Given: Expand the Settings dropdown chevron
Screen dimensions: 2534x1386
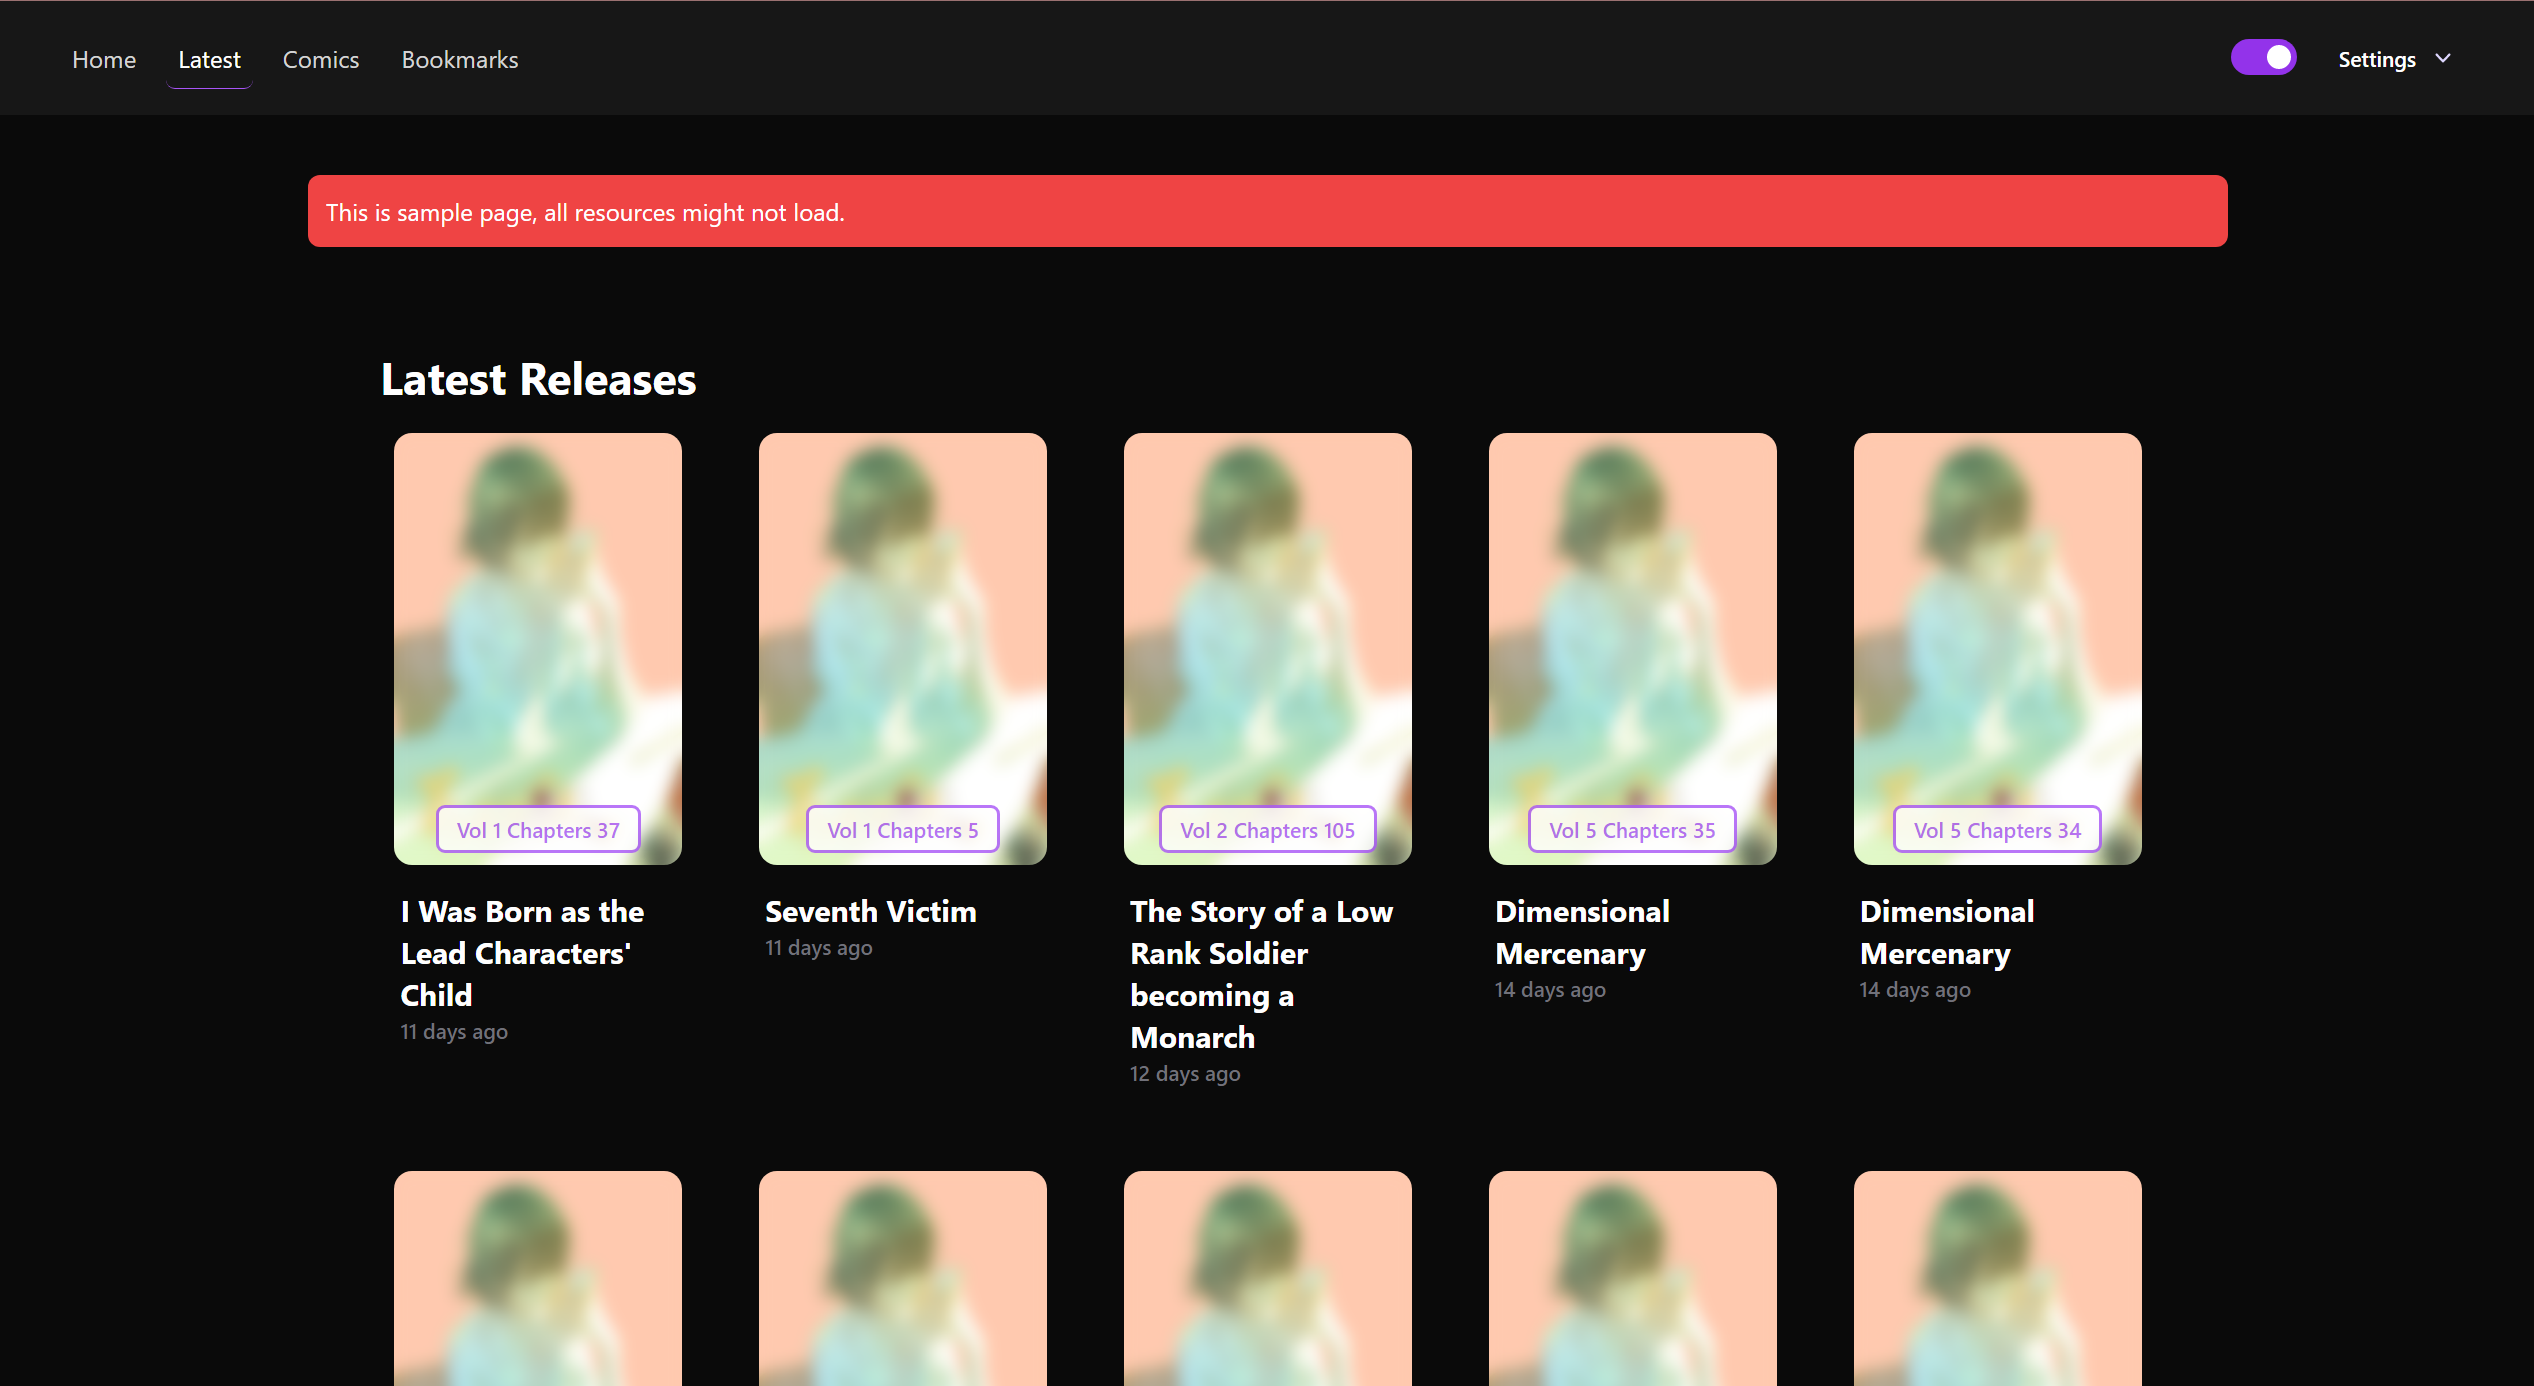Looking at the screenshot, I should [2443, 59].
